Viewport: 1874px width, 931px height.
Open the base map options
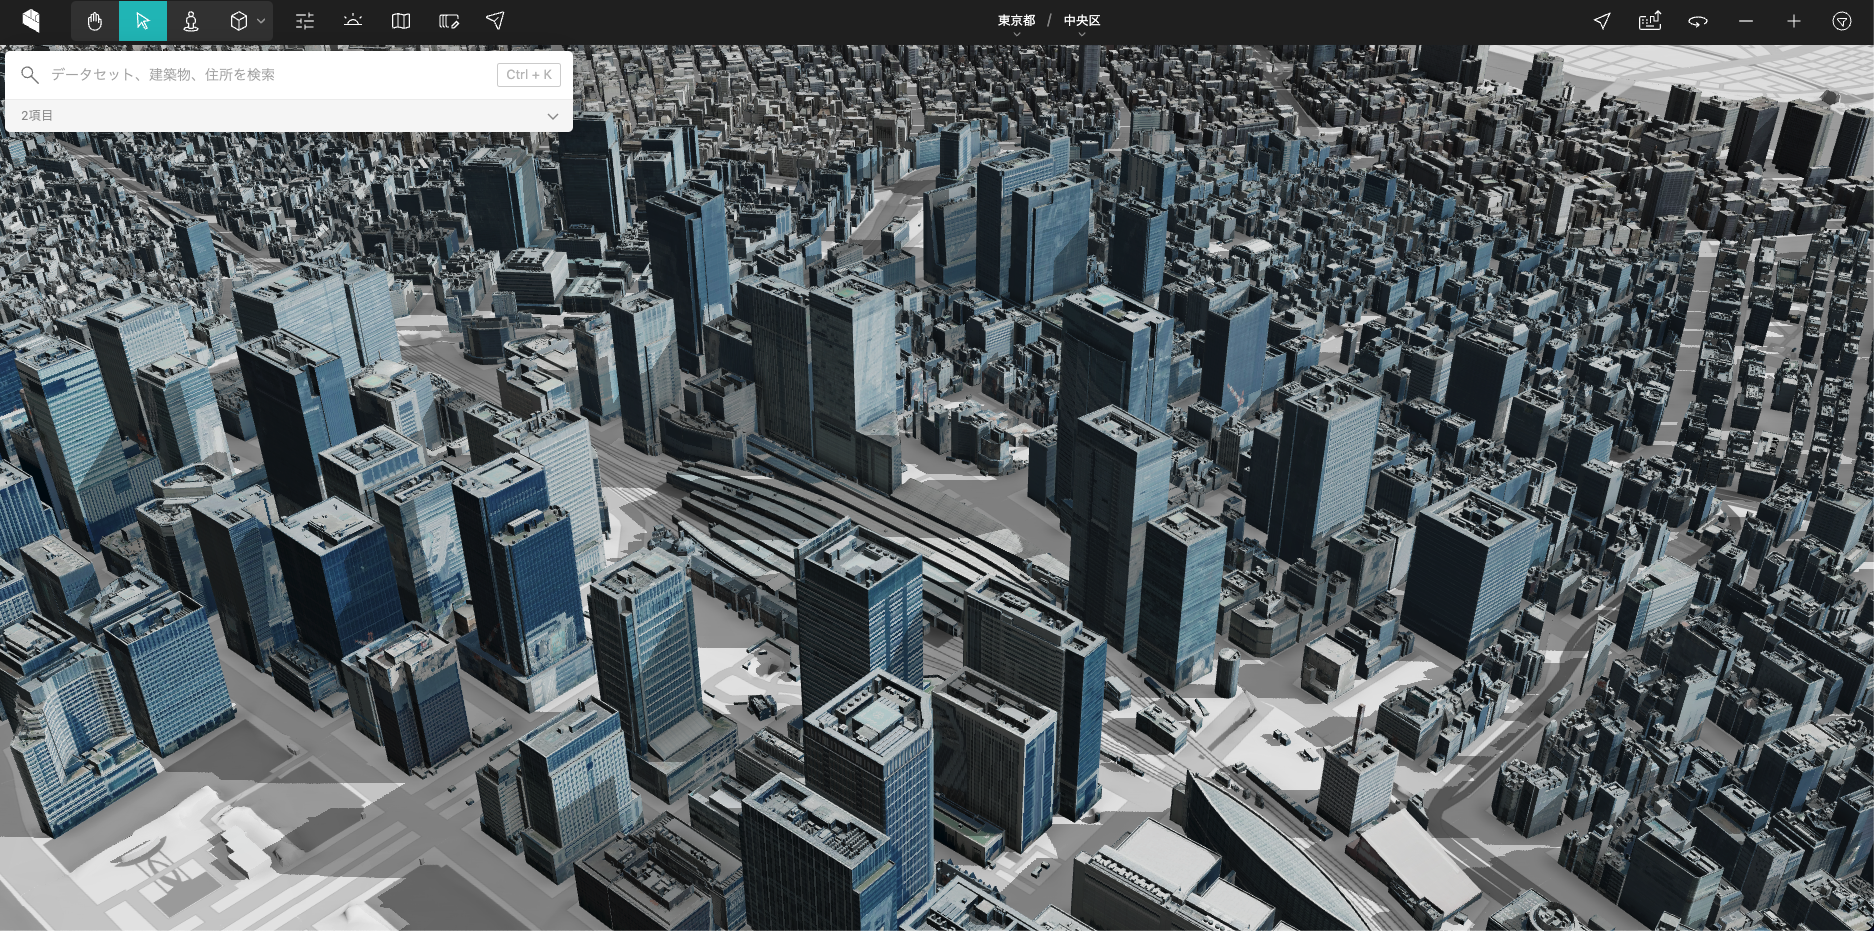click(401, 21)
